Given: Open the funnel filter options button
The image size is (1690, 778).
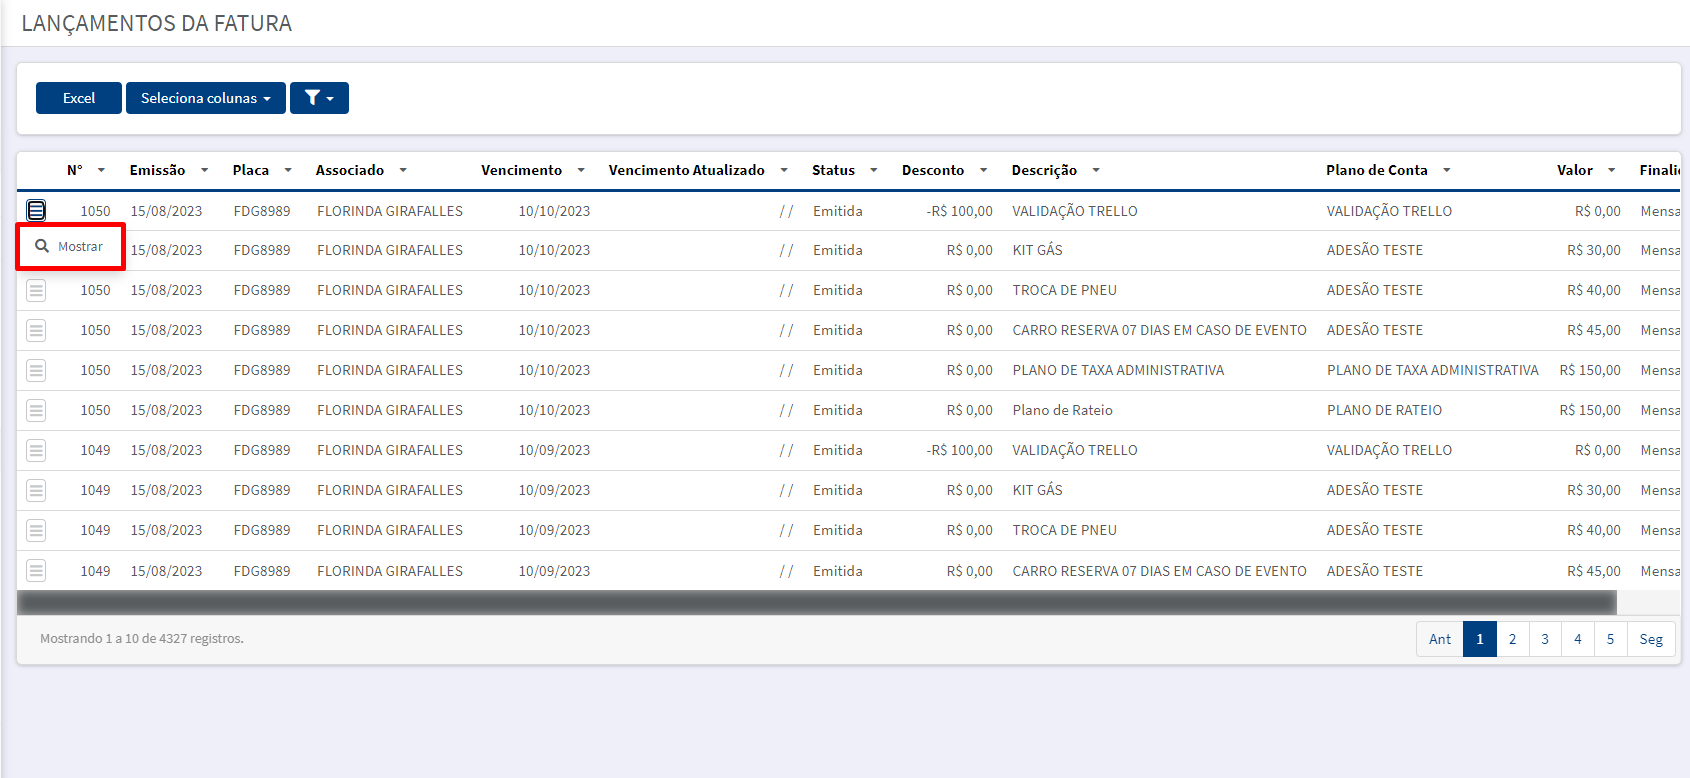Looking at the screenshot, I should pyautogui.click(x=319, y=98).
